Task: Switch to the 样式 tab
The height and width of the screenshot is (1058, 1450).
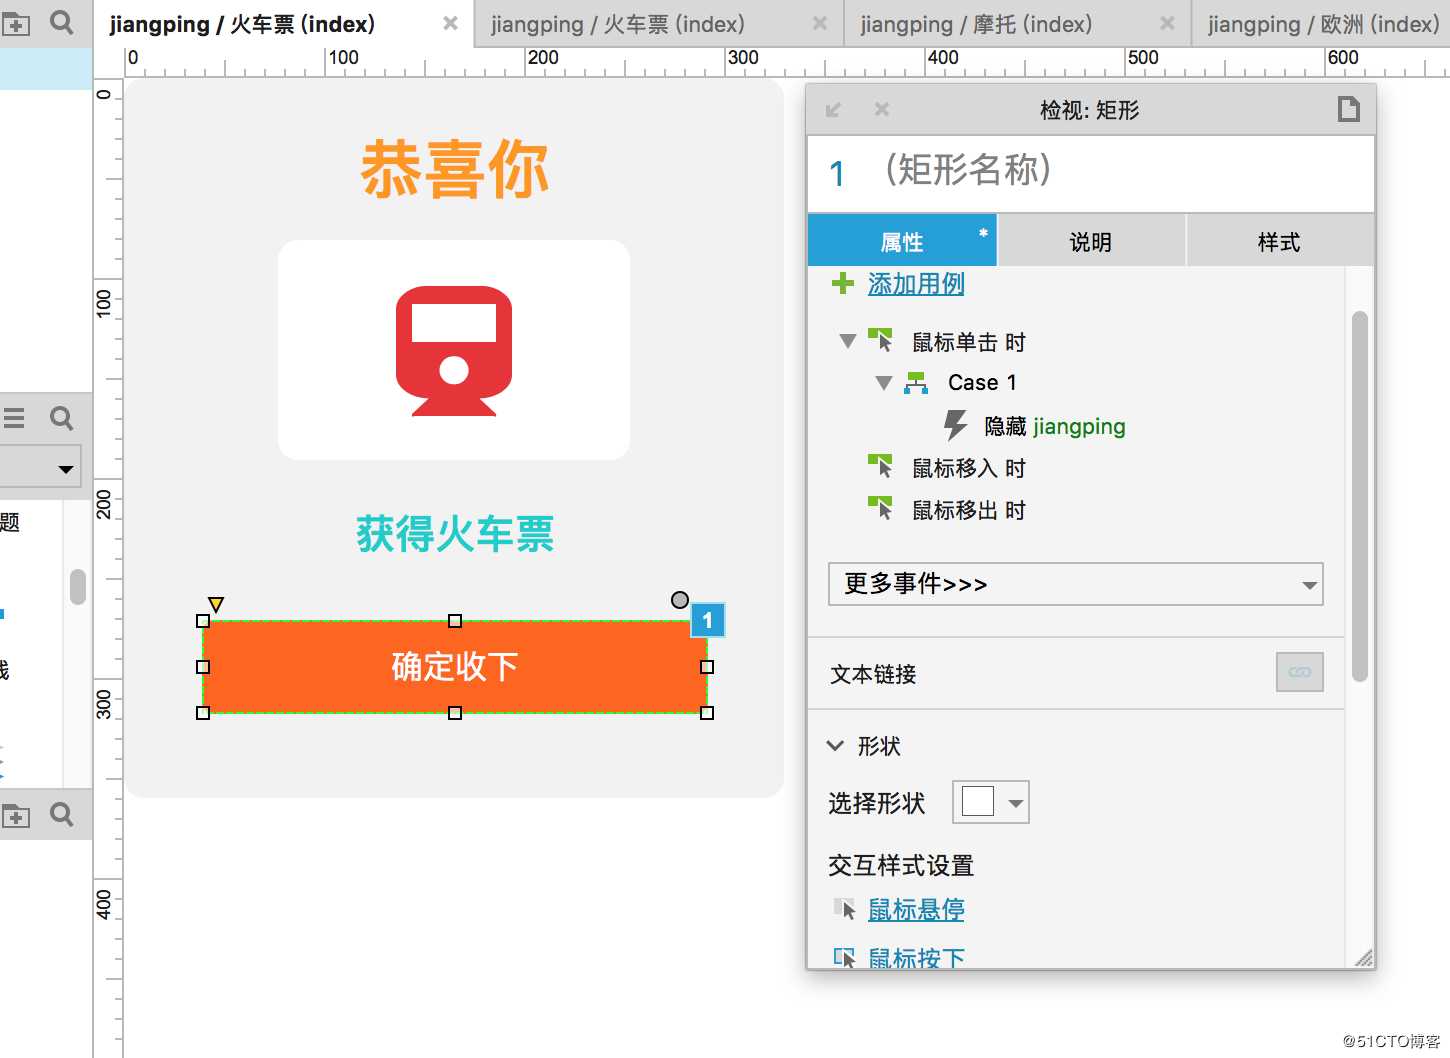Action: pos(1279,241)
